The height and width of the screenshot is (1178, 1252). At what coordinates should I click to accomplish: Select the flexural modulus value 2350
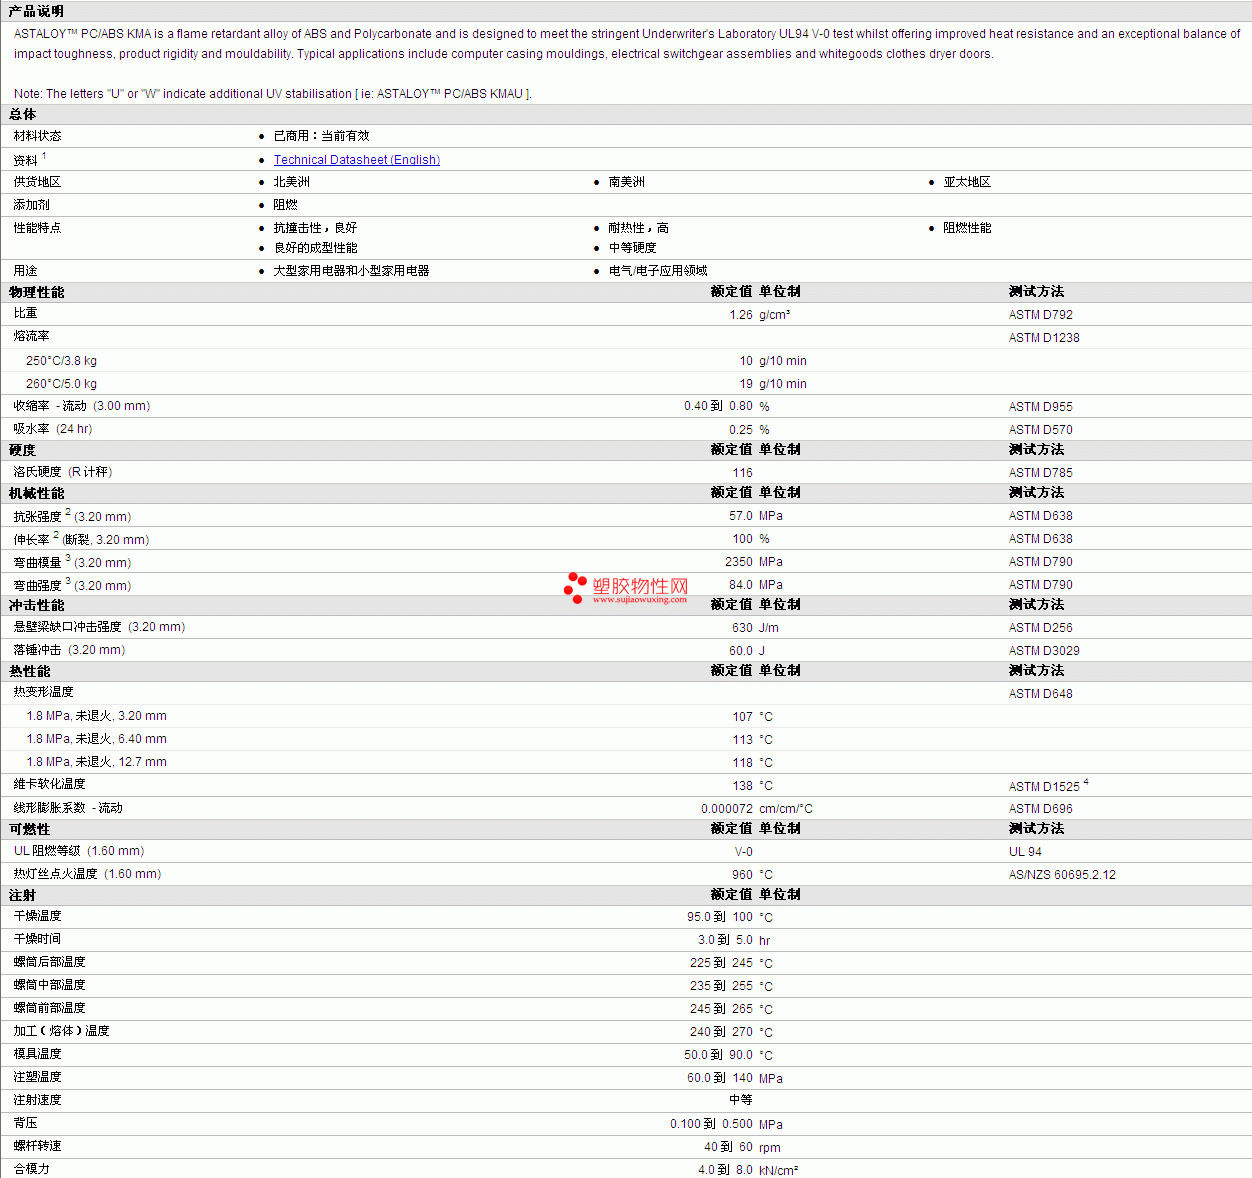[739, 562]
